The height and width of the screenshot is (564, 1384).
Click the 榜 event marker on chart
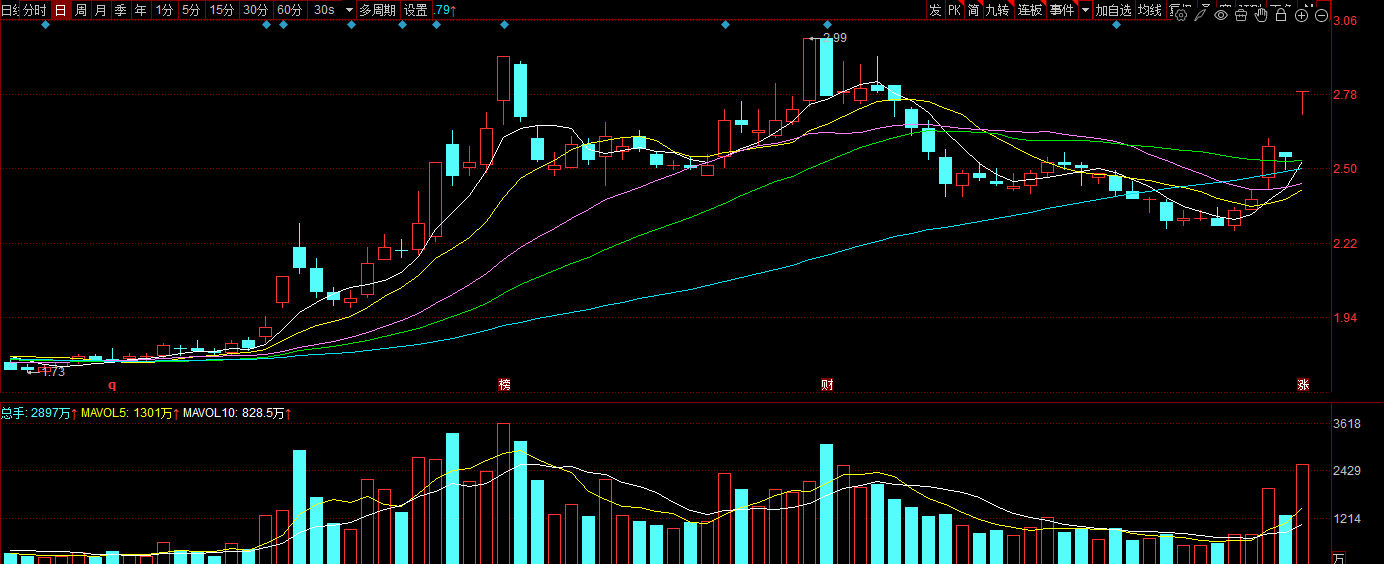pyautogui.click(x=505, y=384)
